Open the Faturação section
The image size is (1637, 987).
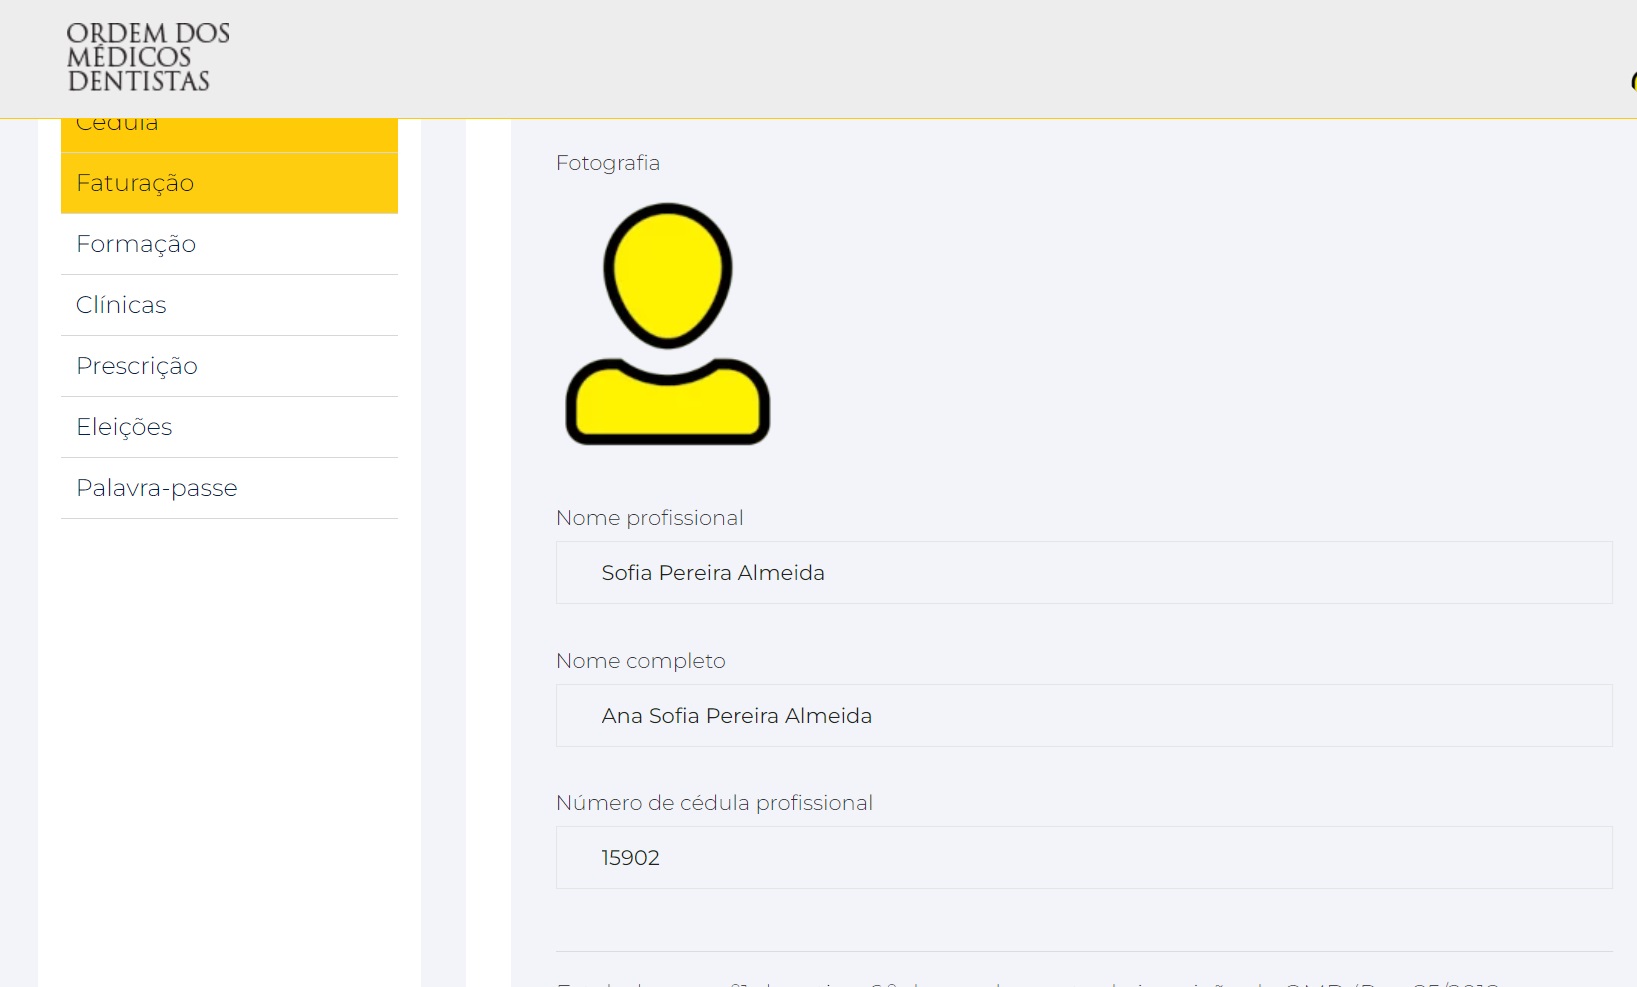tap(229, 183)
